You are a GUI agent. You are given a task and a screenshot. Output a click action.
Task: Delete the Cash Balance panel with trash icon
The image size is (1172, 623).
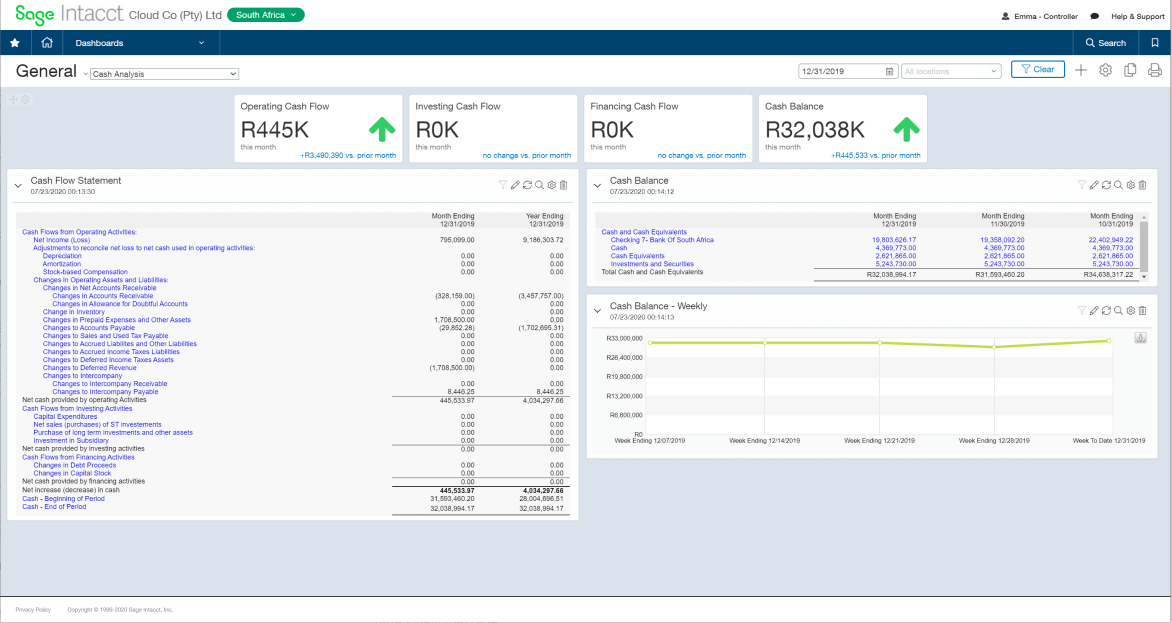1142,185
